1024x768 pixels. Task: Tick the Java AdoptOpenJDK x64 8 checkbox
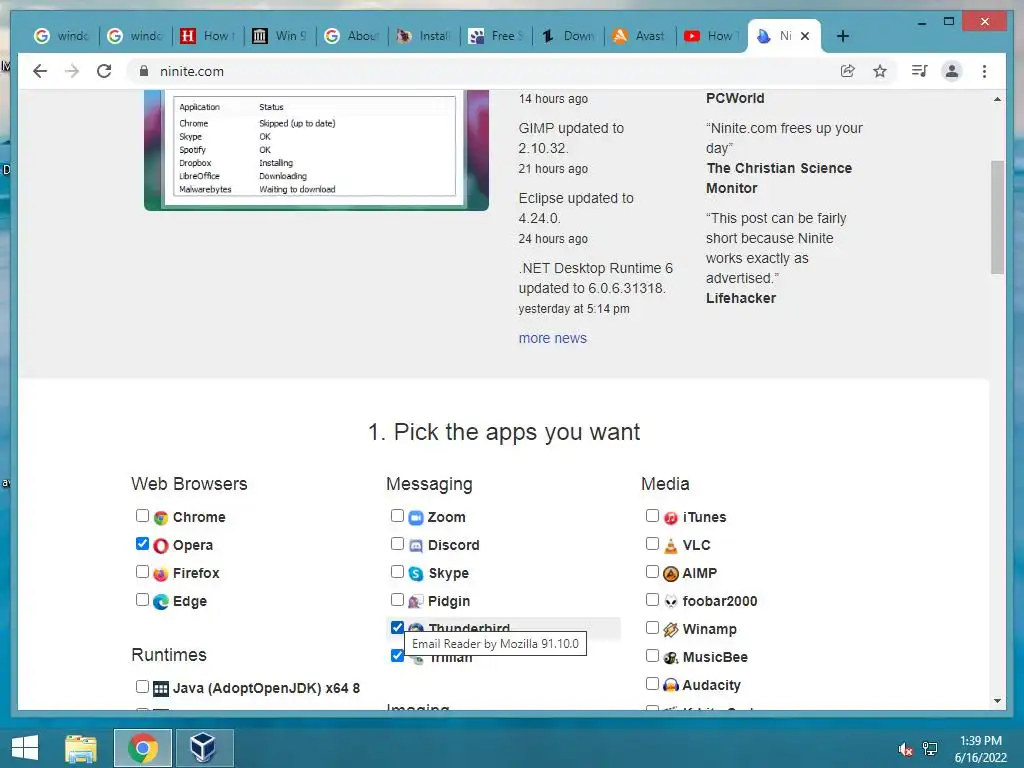pos(142,686)
